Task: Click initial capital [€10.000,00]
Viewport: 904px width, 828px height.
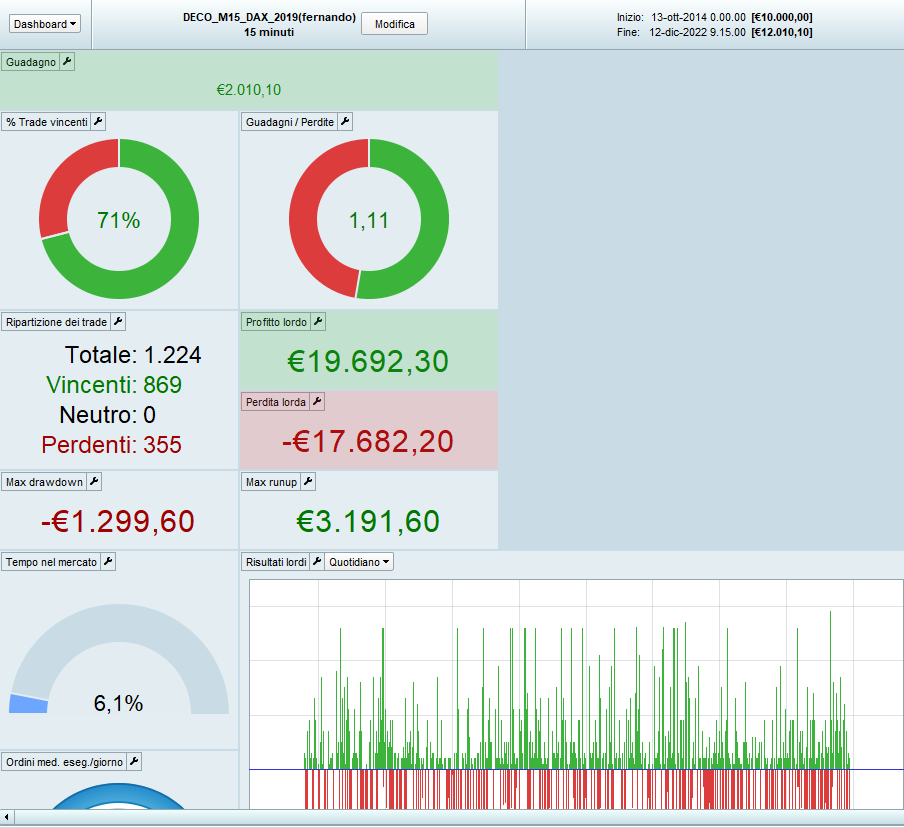Action: pos(782,17)
